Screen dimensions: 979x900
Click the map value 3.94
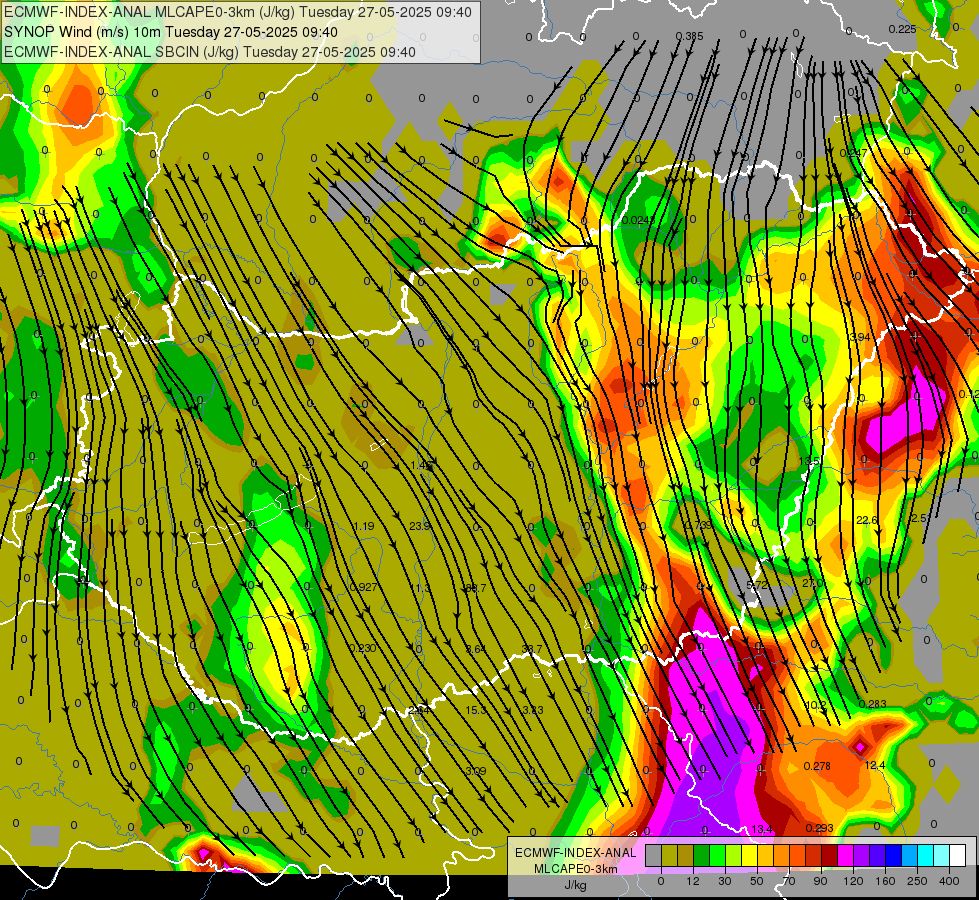[860, 337]
